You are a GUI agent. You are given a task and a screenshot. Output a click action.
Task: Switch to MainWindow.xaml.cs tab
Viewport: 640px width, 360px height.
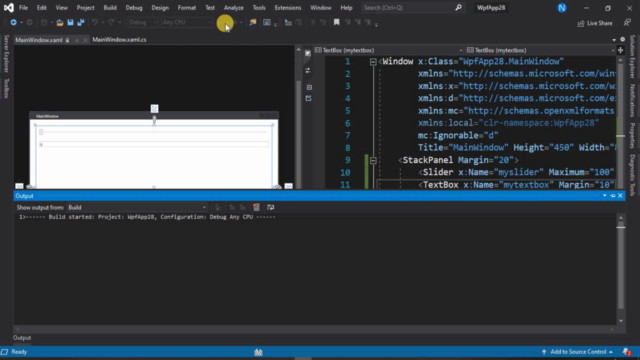tap(119, 40)
